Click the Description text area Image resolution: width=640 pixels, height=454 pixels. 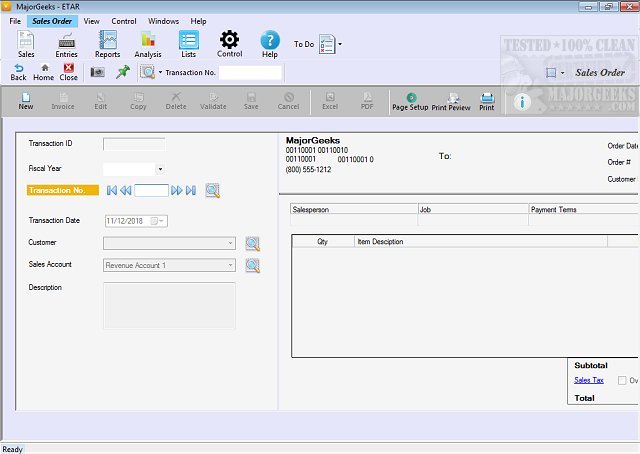169,305
